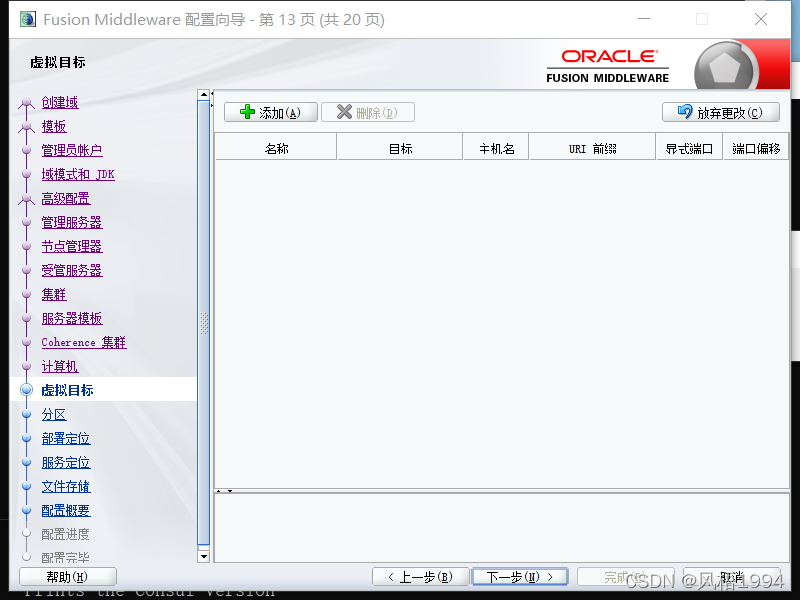Open the 高级配置 step link

66,198
